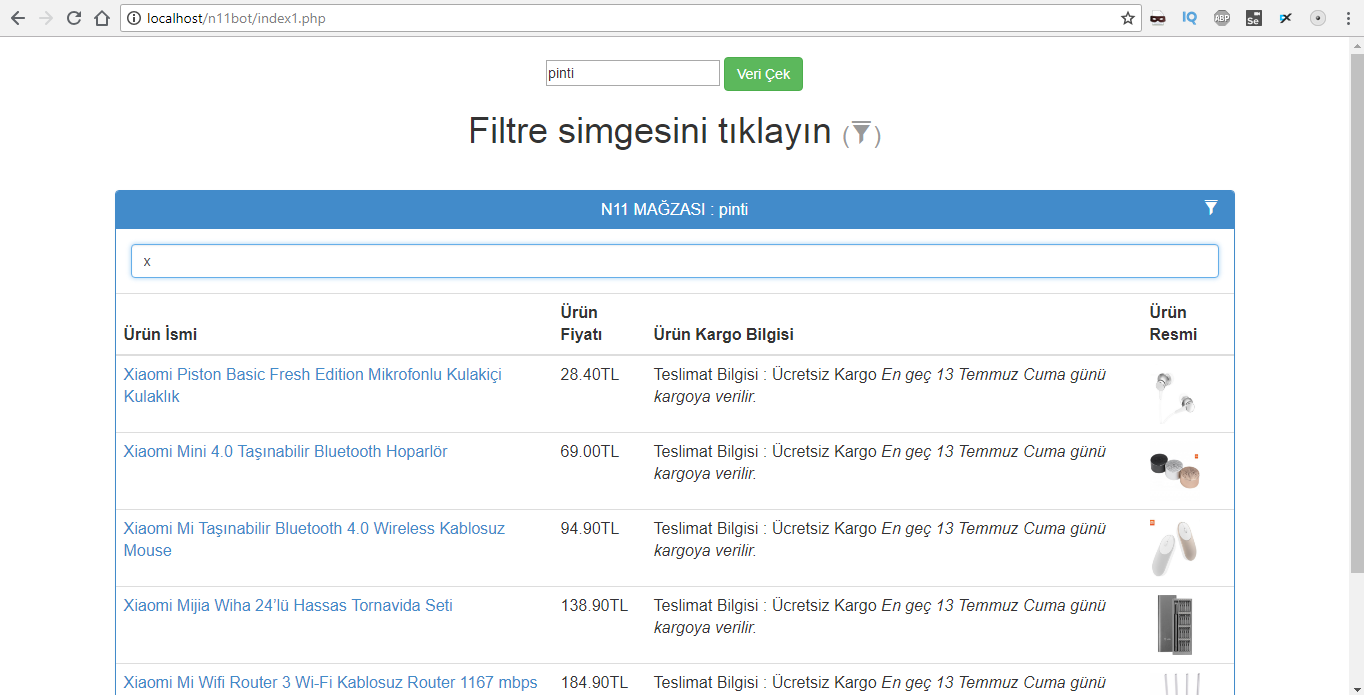1364x695 pixels.
Task: Open Xiaomi Piston Basic Fresh Edition link
Action: coord(313,385)
